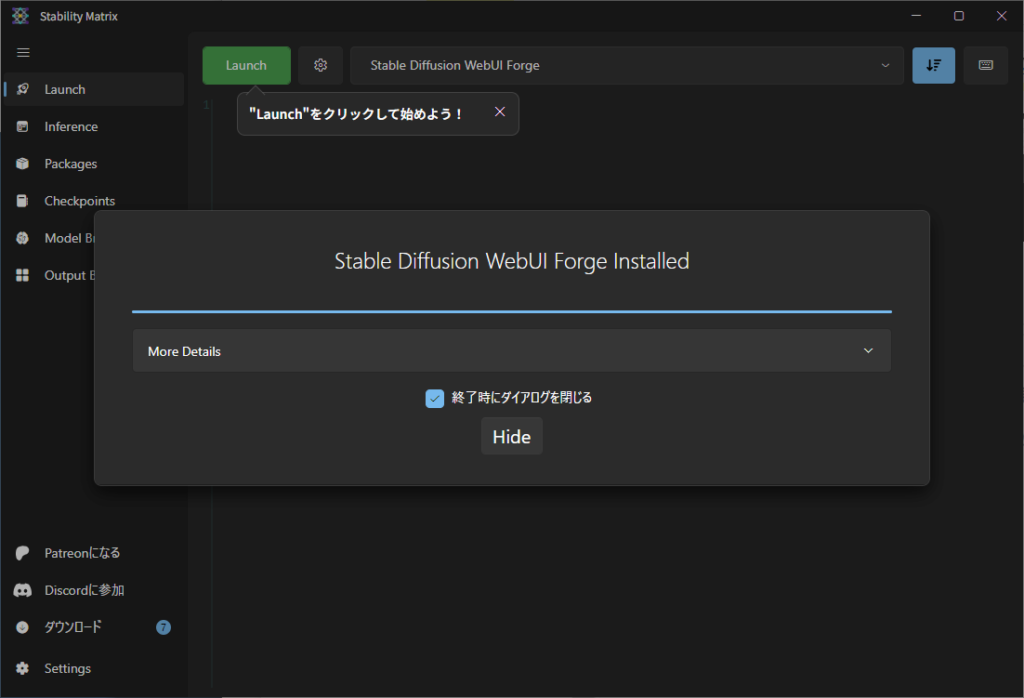Image resolution: width=1024 pixels, height=698 pixels.
Task: Click the downloads count badge 7
Action: click(163, 627)
